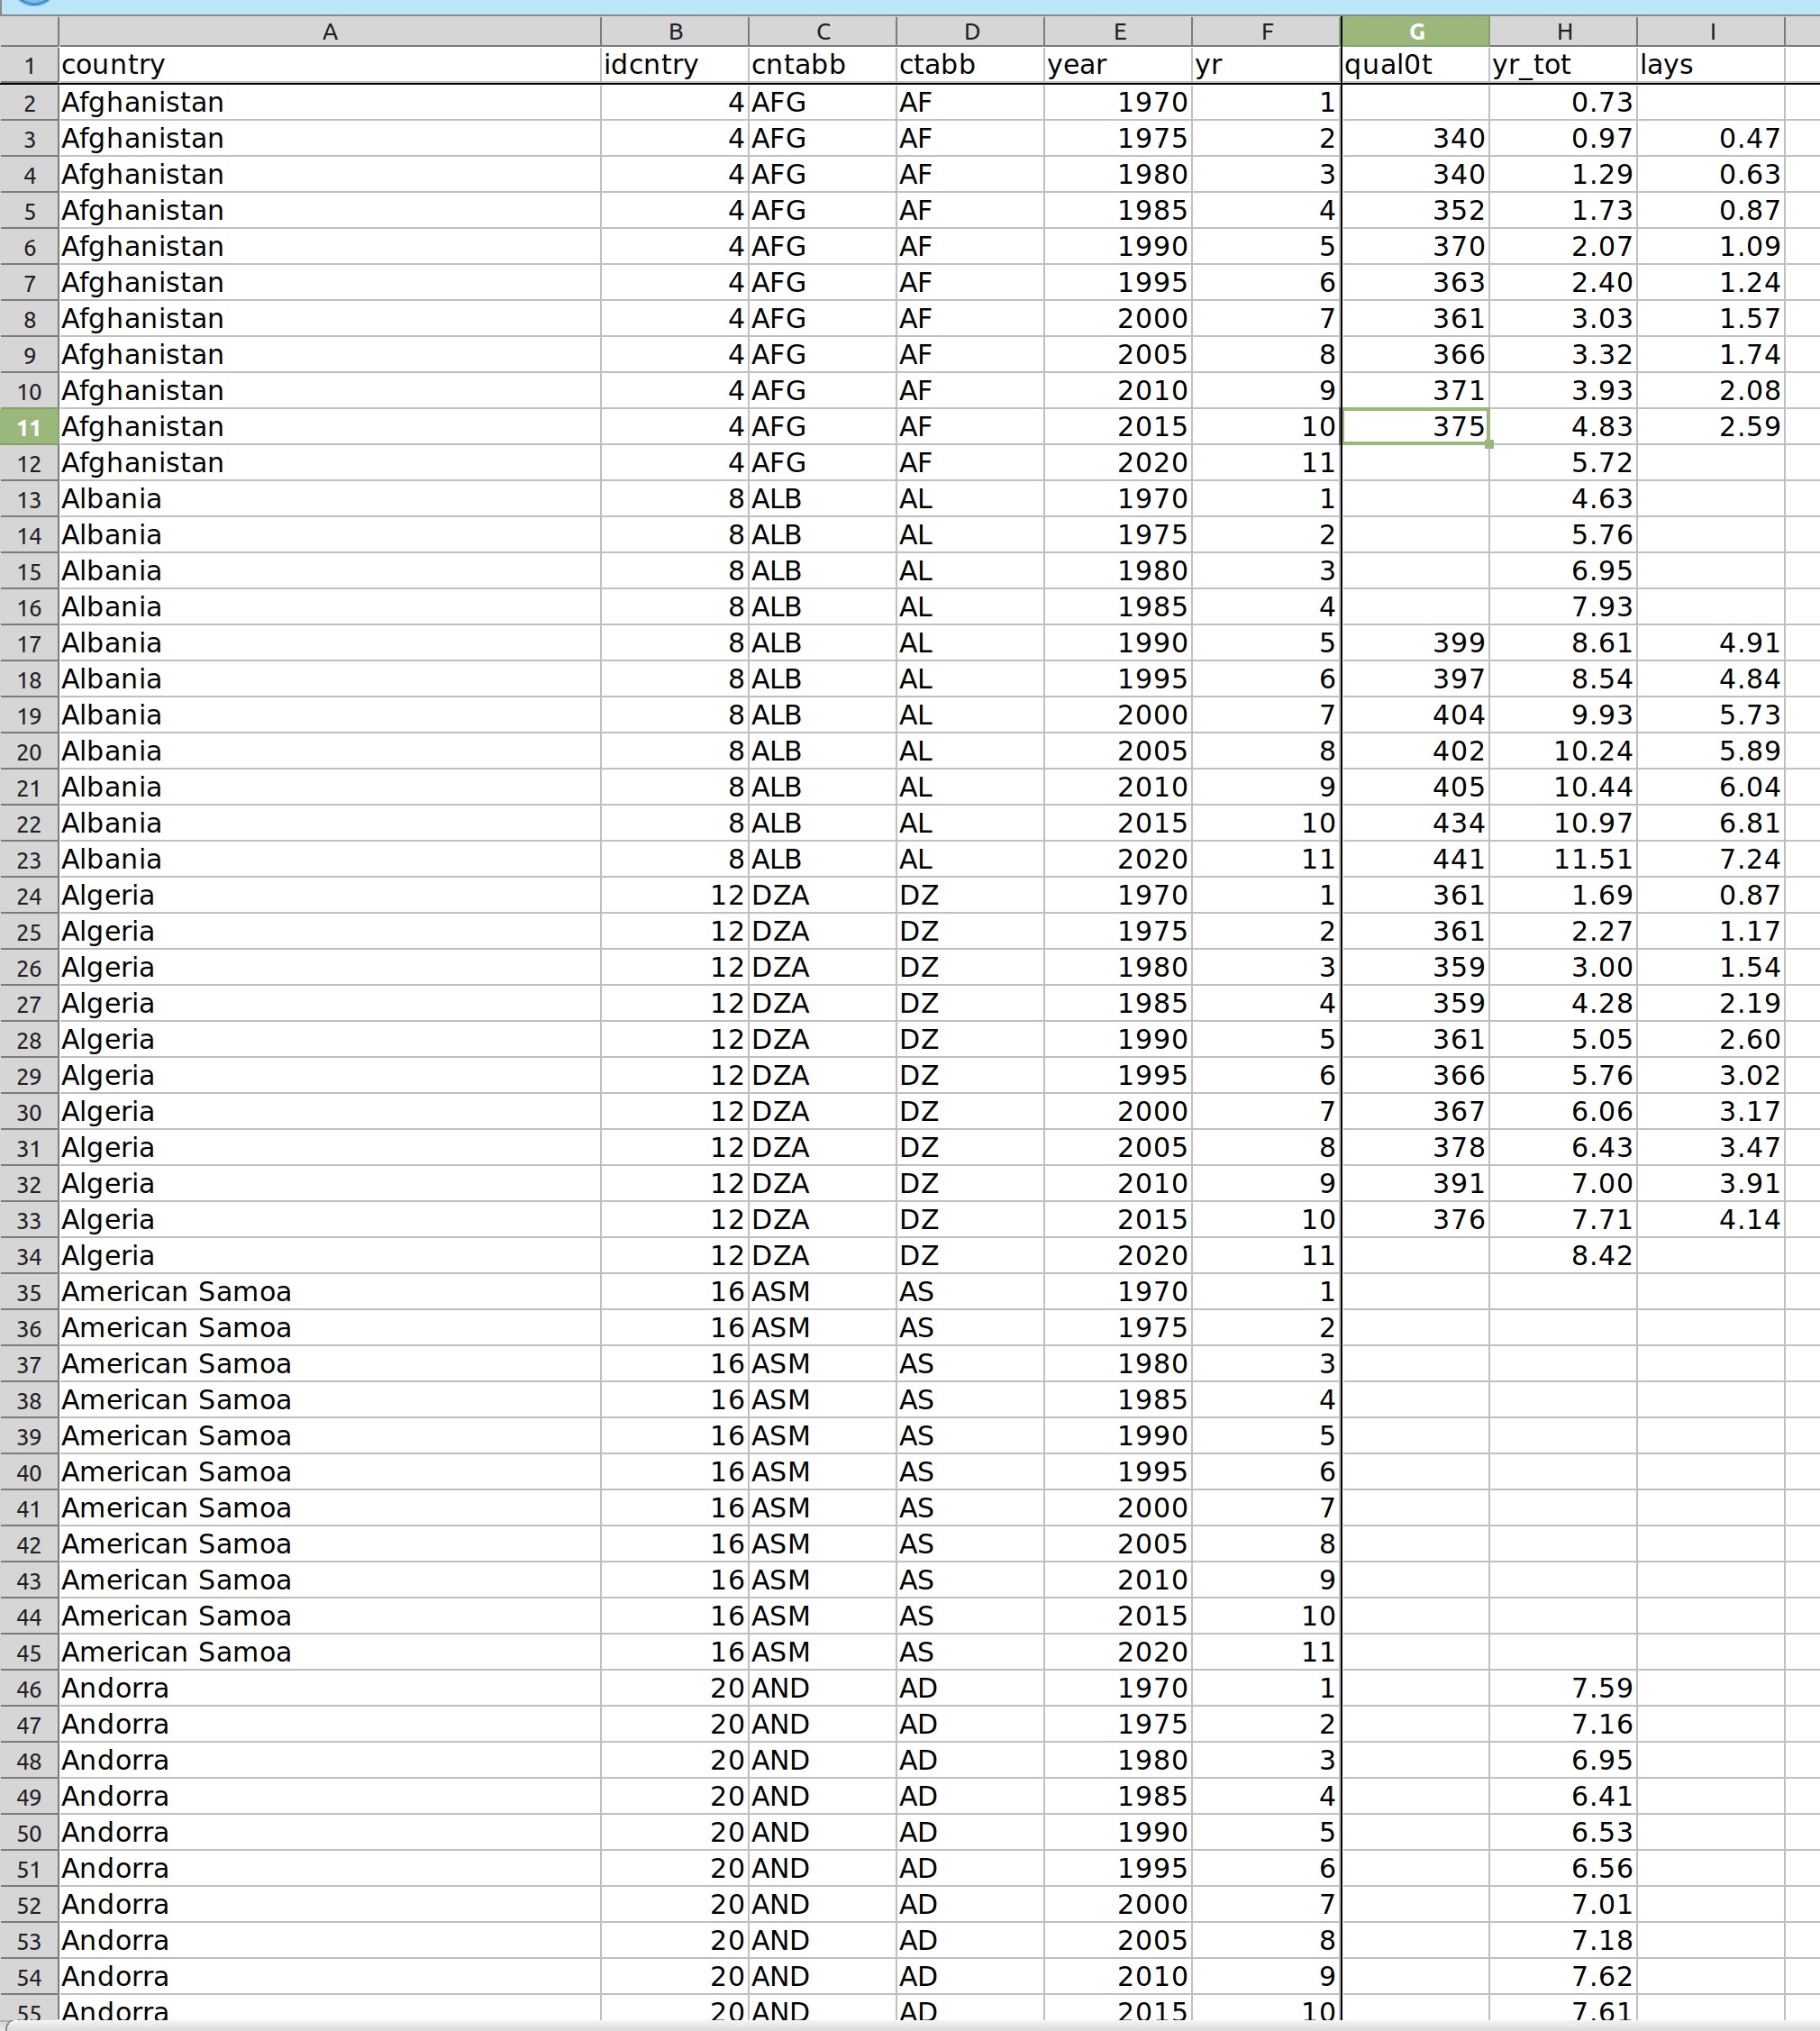Select active cell with value 375
The height and width of the screenshot is (2031, 1820).
click(x=1415, y=427)
